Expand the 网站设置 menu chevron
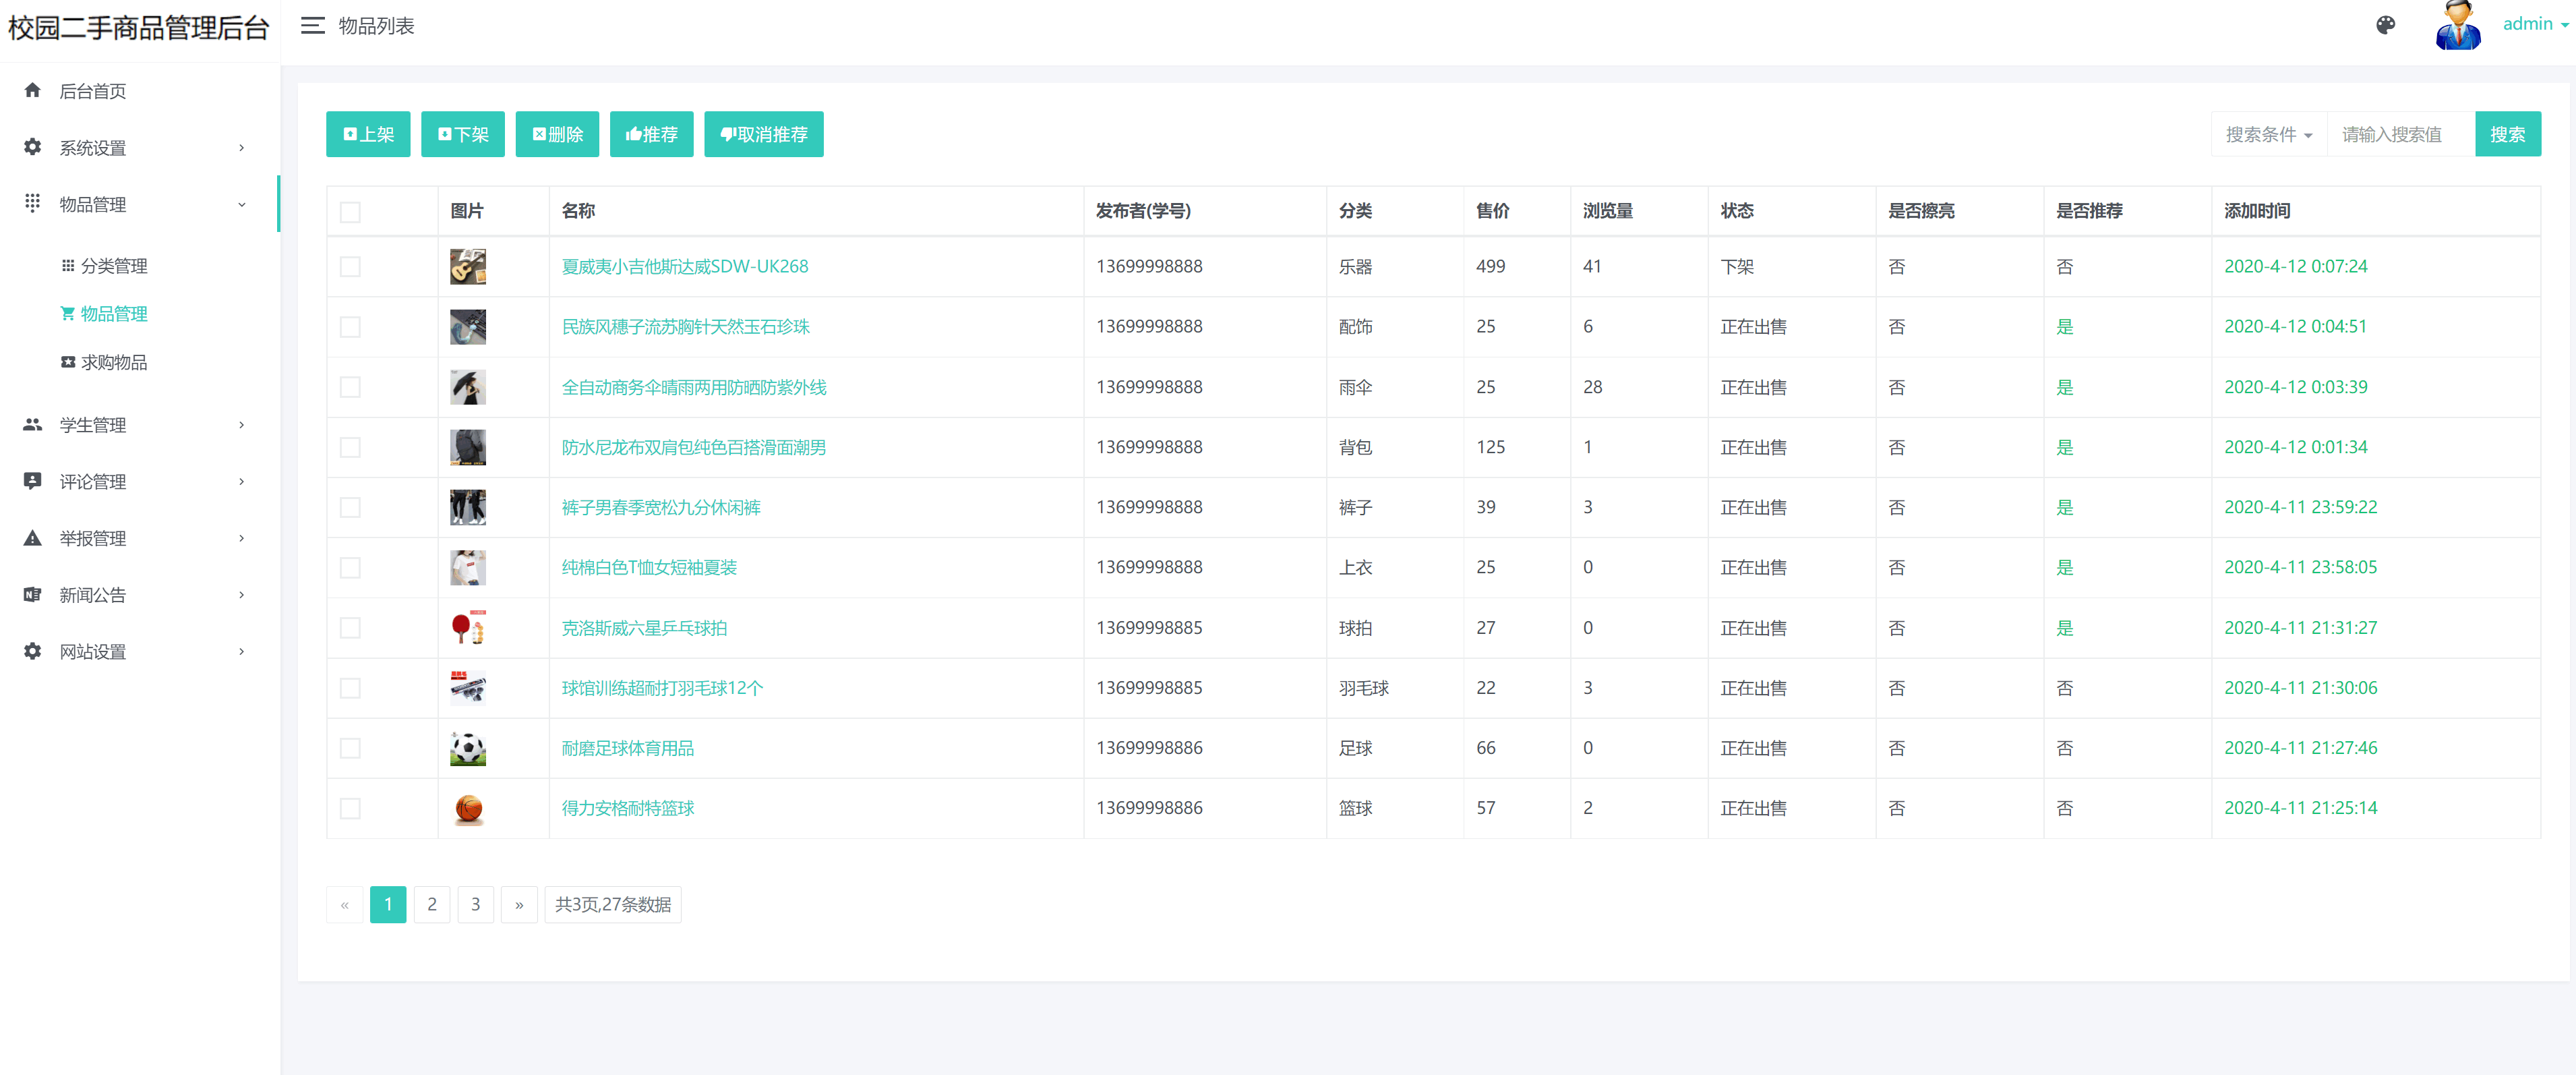The width and height of the screenshot is (2576, 1075). [x=241, y=652]
